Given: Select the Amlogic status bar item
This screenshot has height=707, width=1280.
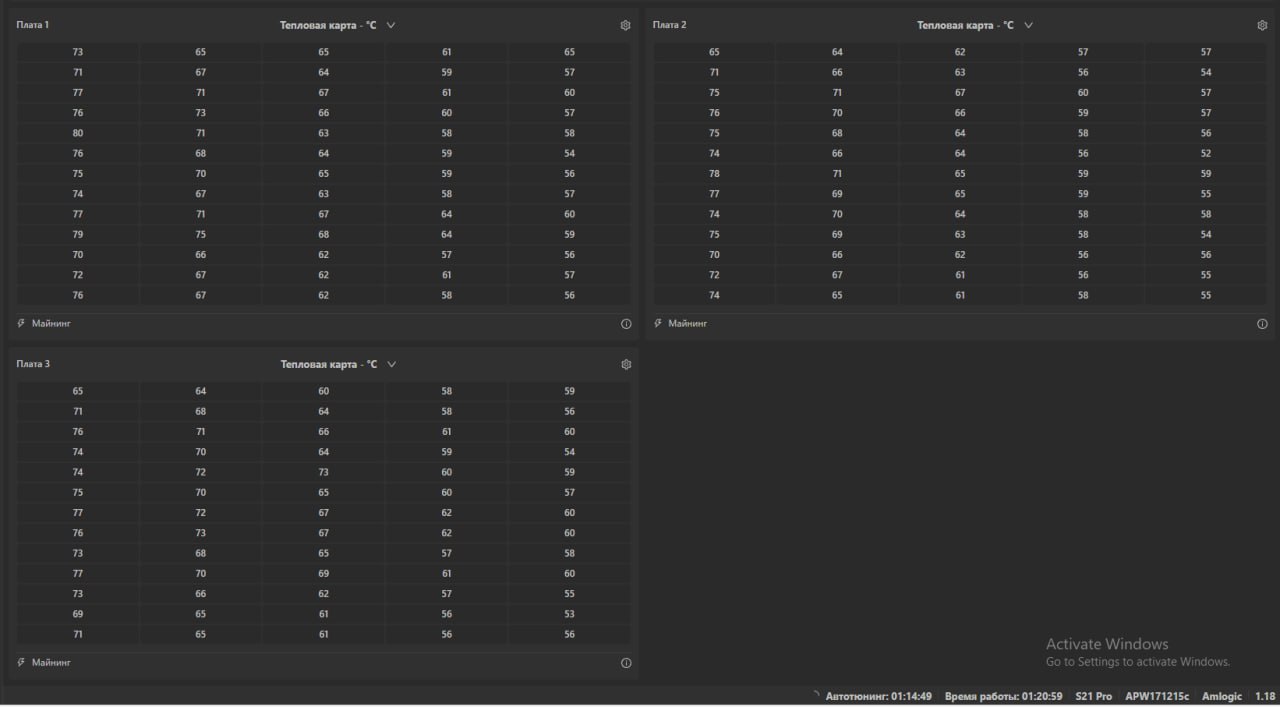Looking at the screenshot, I should click(1222, 696).
